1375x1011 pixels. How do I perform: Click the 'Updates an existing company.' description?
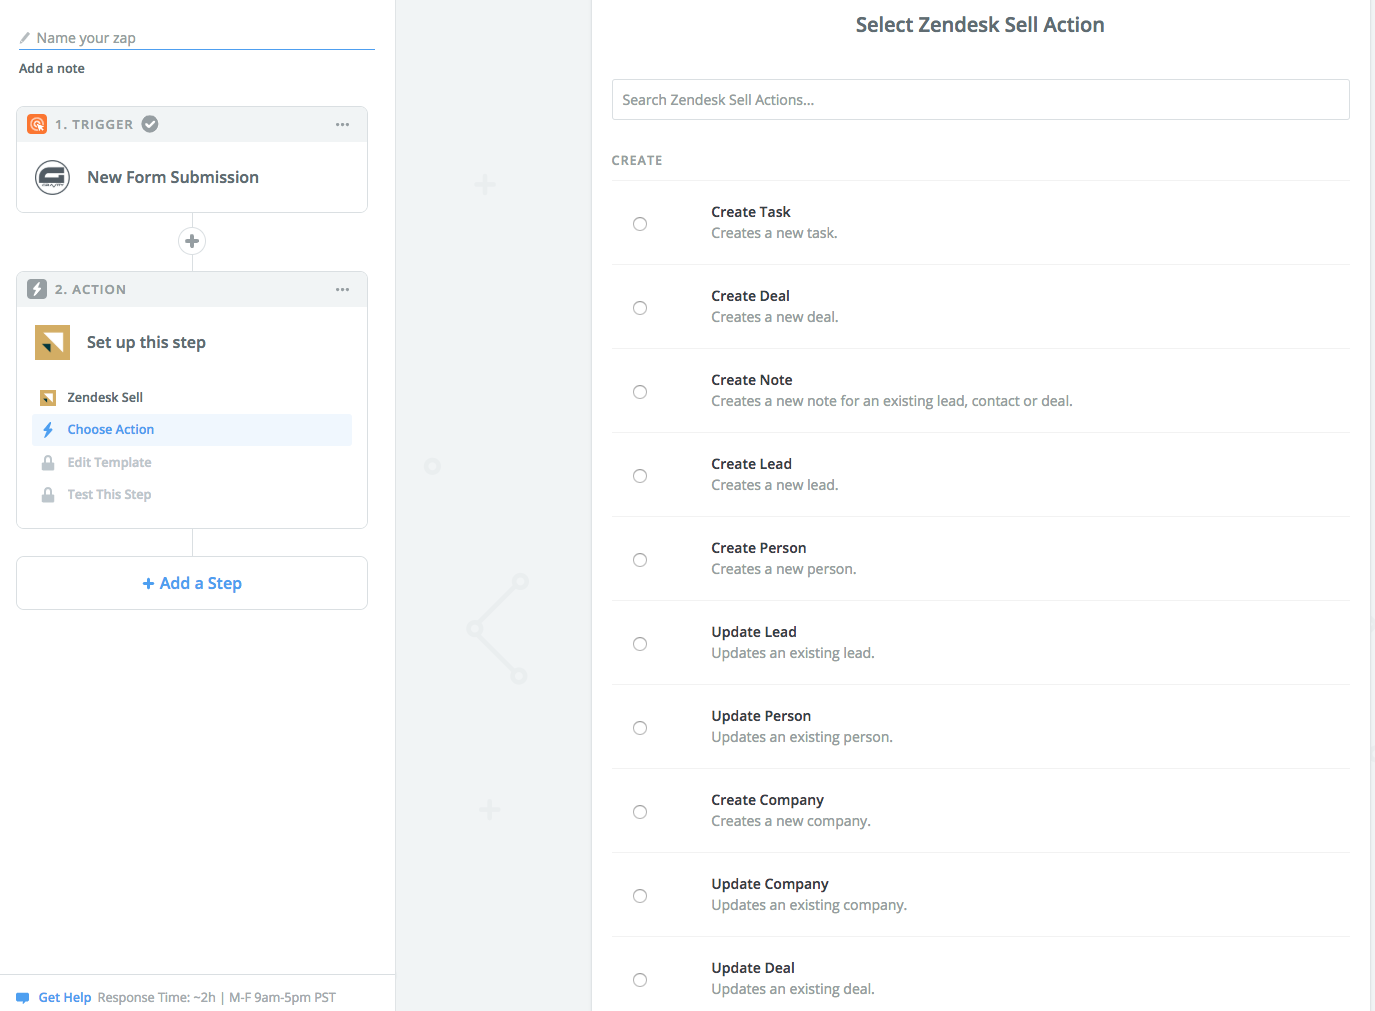click(809, 905)
